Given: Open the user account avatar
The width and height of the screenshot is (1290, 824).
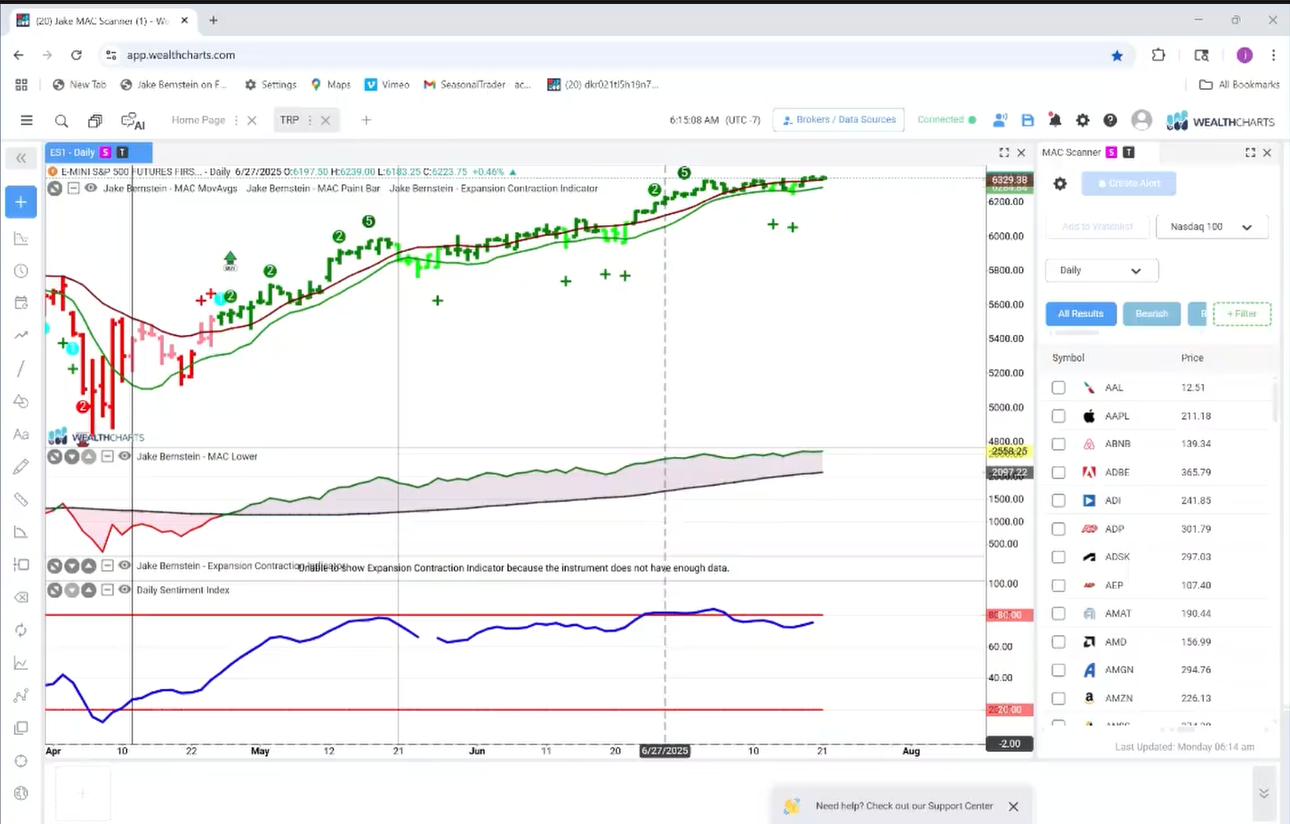Looking at the screenshot, I should point(1141,120).
